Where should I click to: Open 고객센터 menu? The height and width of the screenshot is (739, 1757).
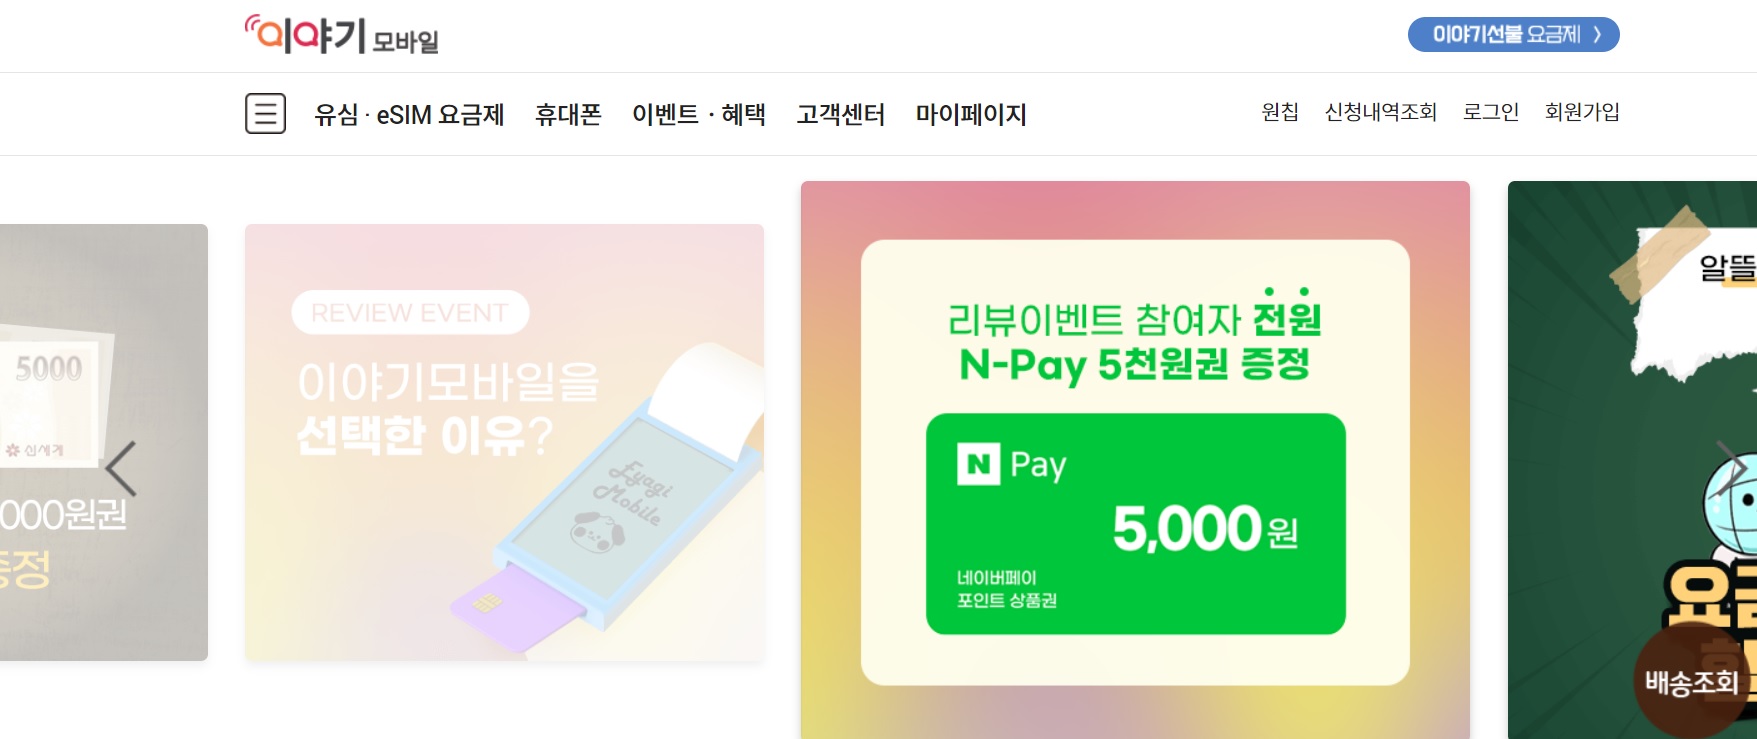point(841,115)
